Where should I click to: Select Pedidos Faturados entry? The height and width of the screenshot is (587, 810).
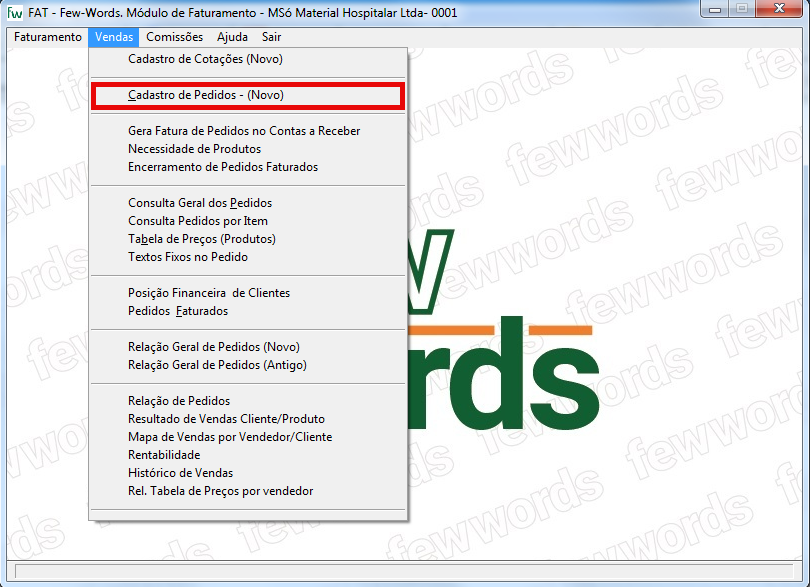248,311
